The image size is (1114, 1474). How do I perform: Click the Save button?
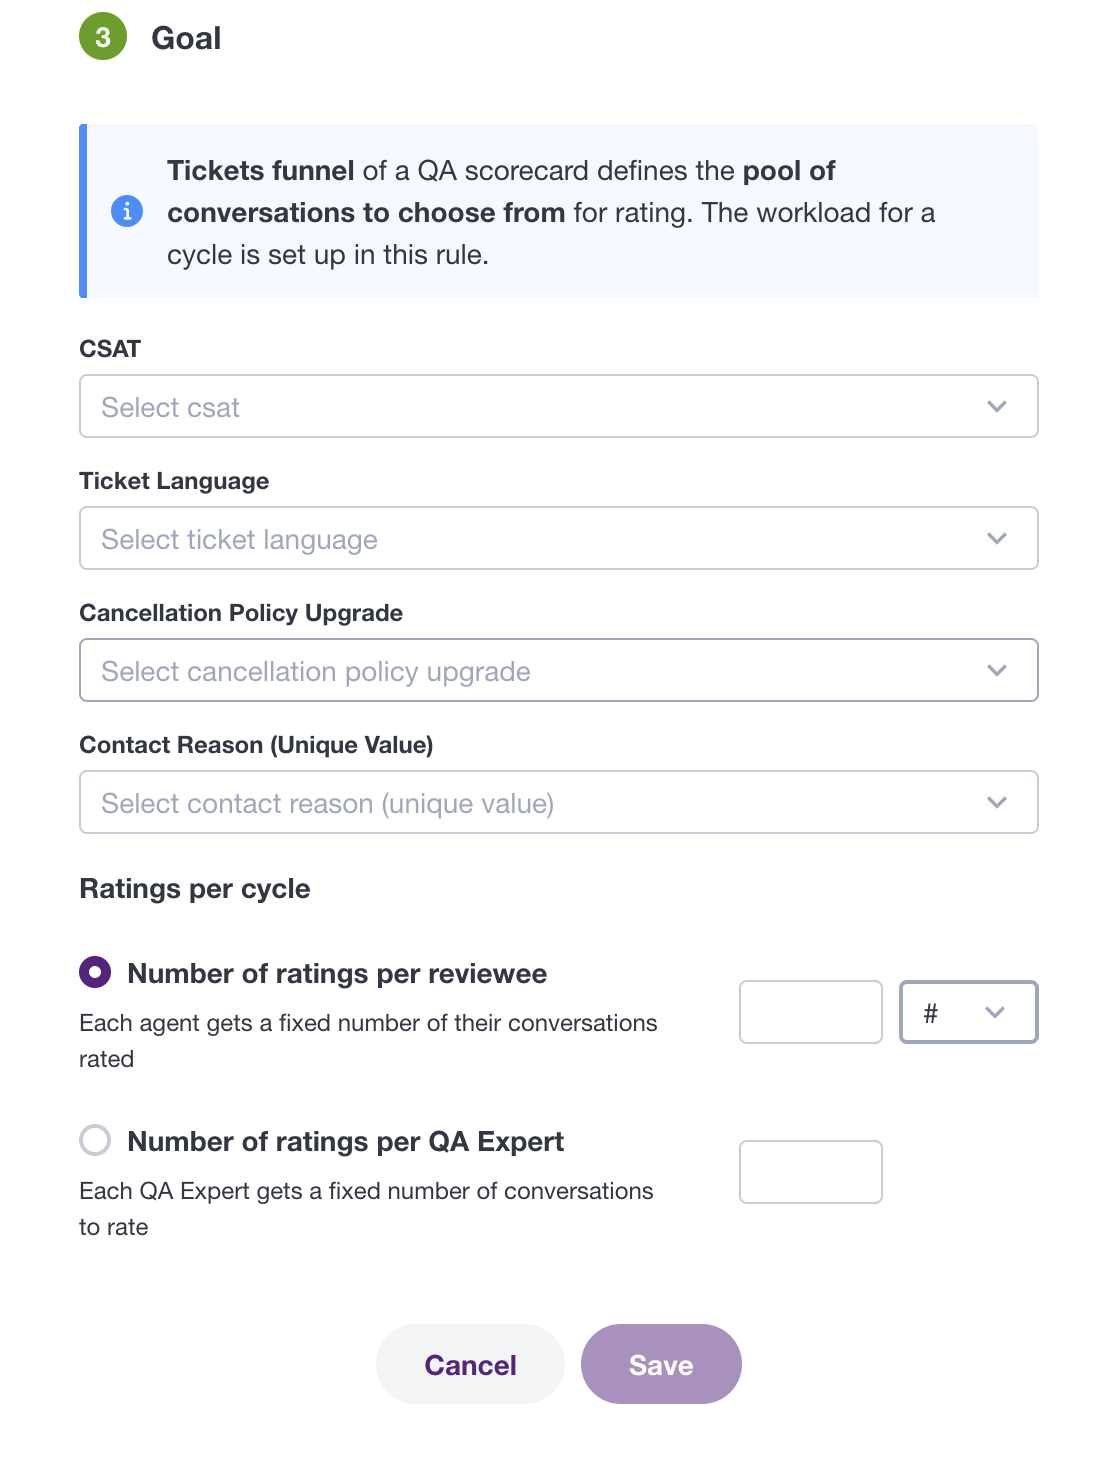(x=661, y=1364)
